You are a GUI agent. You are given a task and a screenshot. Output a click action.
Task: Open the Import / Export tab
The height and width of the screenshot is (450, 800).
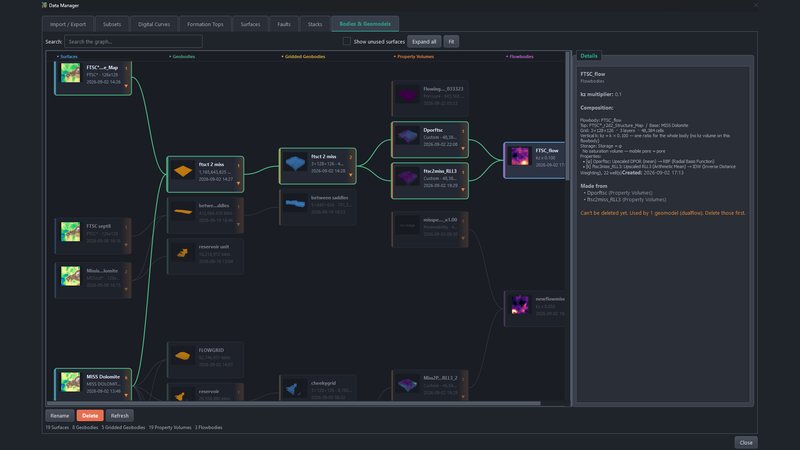pos(68,24)
